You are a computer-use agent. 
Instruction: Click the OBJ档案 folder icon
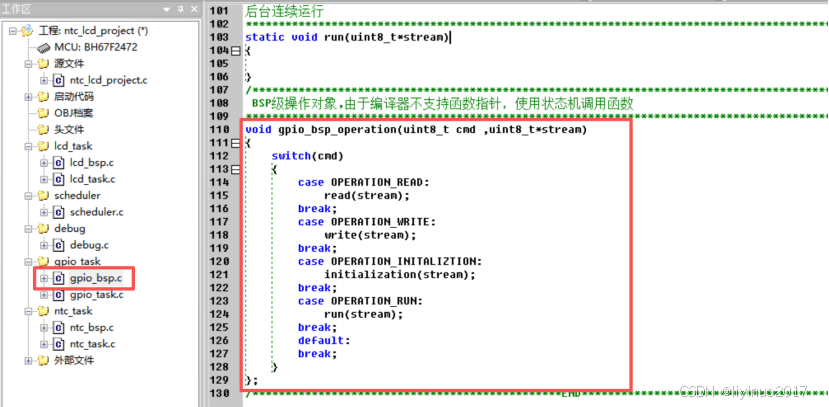point(43,113)
